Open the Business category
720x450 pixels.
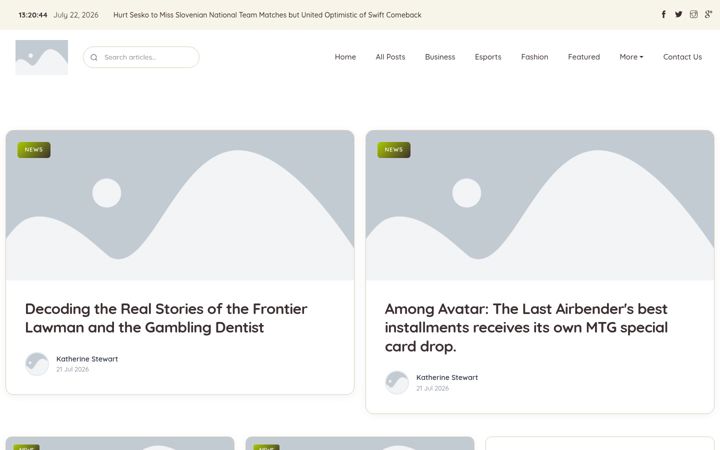[x=440, y=57]
